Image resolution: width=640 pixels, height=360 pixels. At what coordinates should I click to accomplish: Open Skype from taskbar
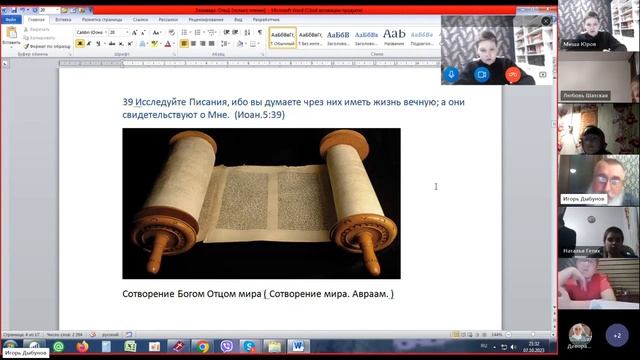coord(249,347)
